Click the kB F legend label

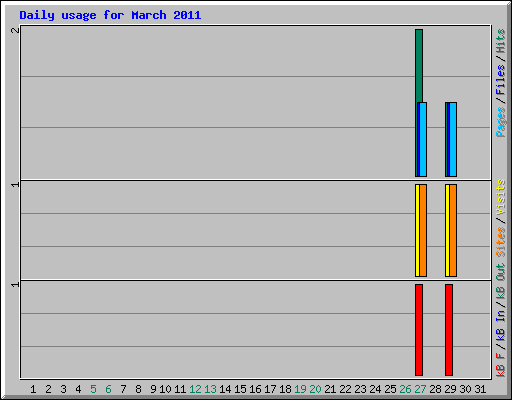(x=500, y=364)
